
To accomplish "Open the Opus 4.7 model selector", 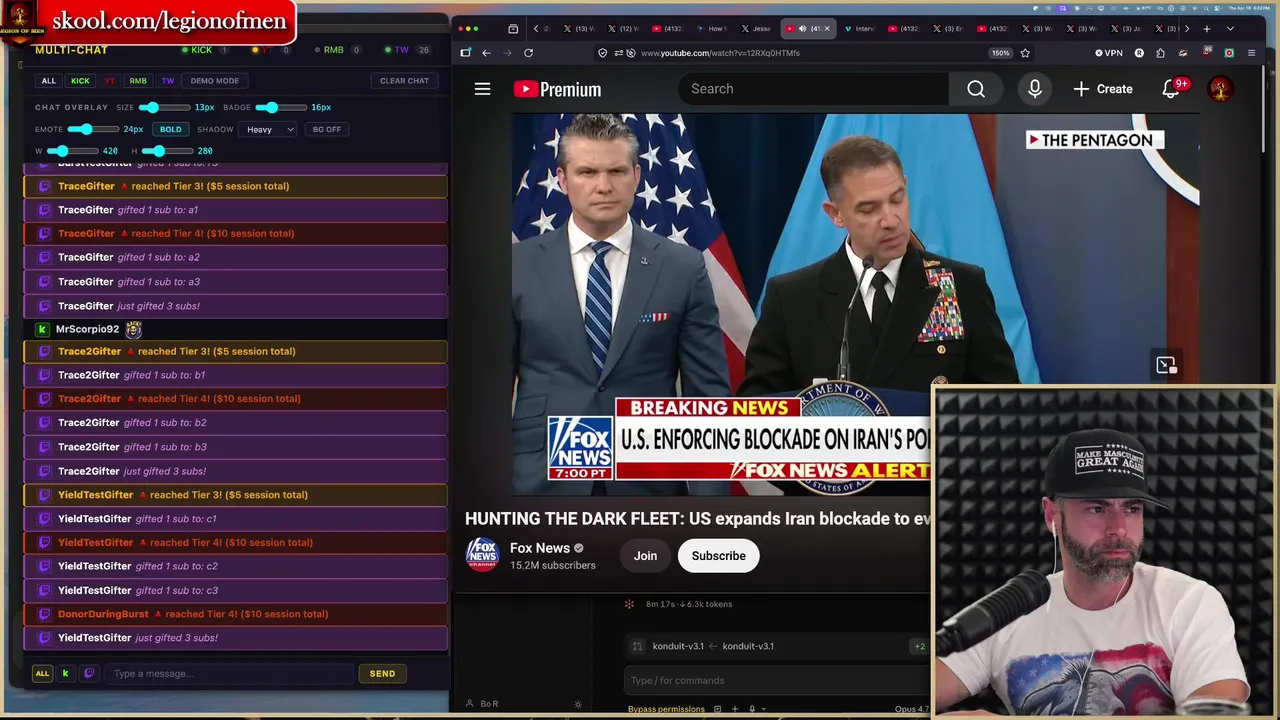I will [x=911, y=709].
